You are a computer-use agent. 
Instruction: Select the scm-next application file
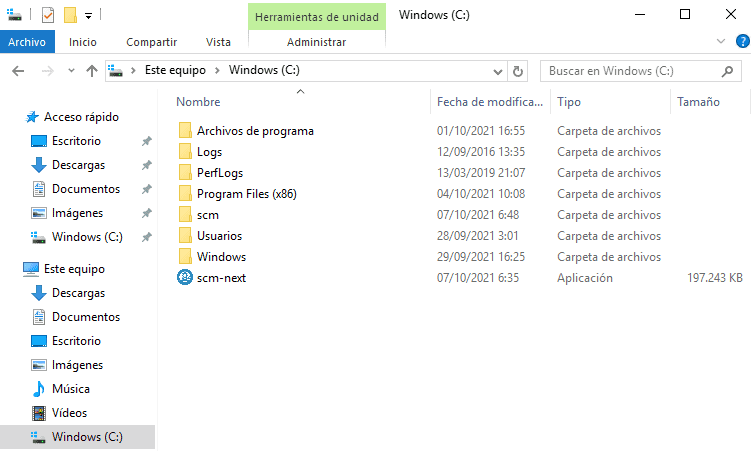click(221, 278)
